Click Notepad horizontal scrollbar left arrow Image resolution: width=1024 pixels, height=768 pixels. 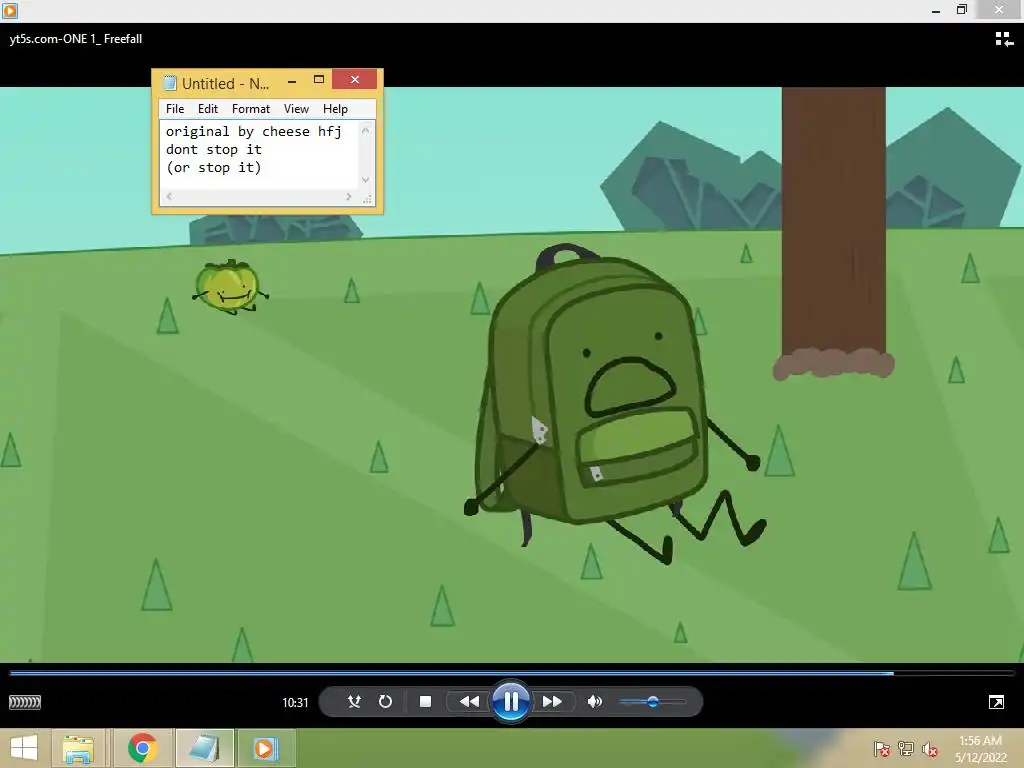(x=170, y=197)
